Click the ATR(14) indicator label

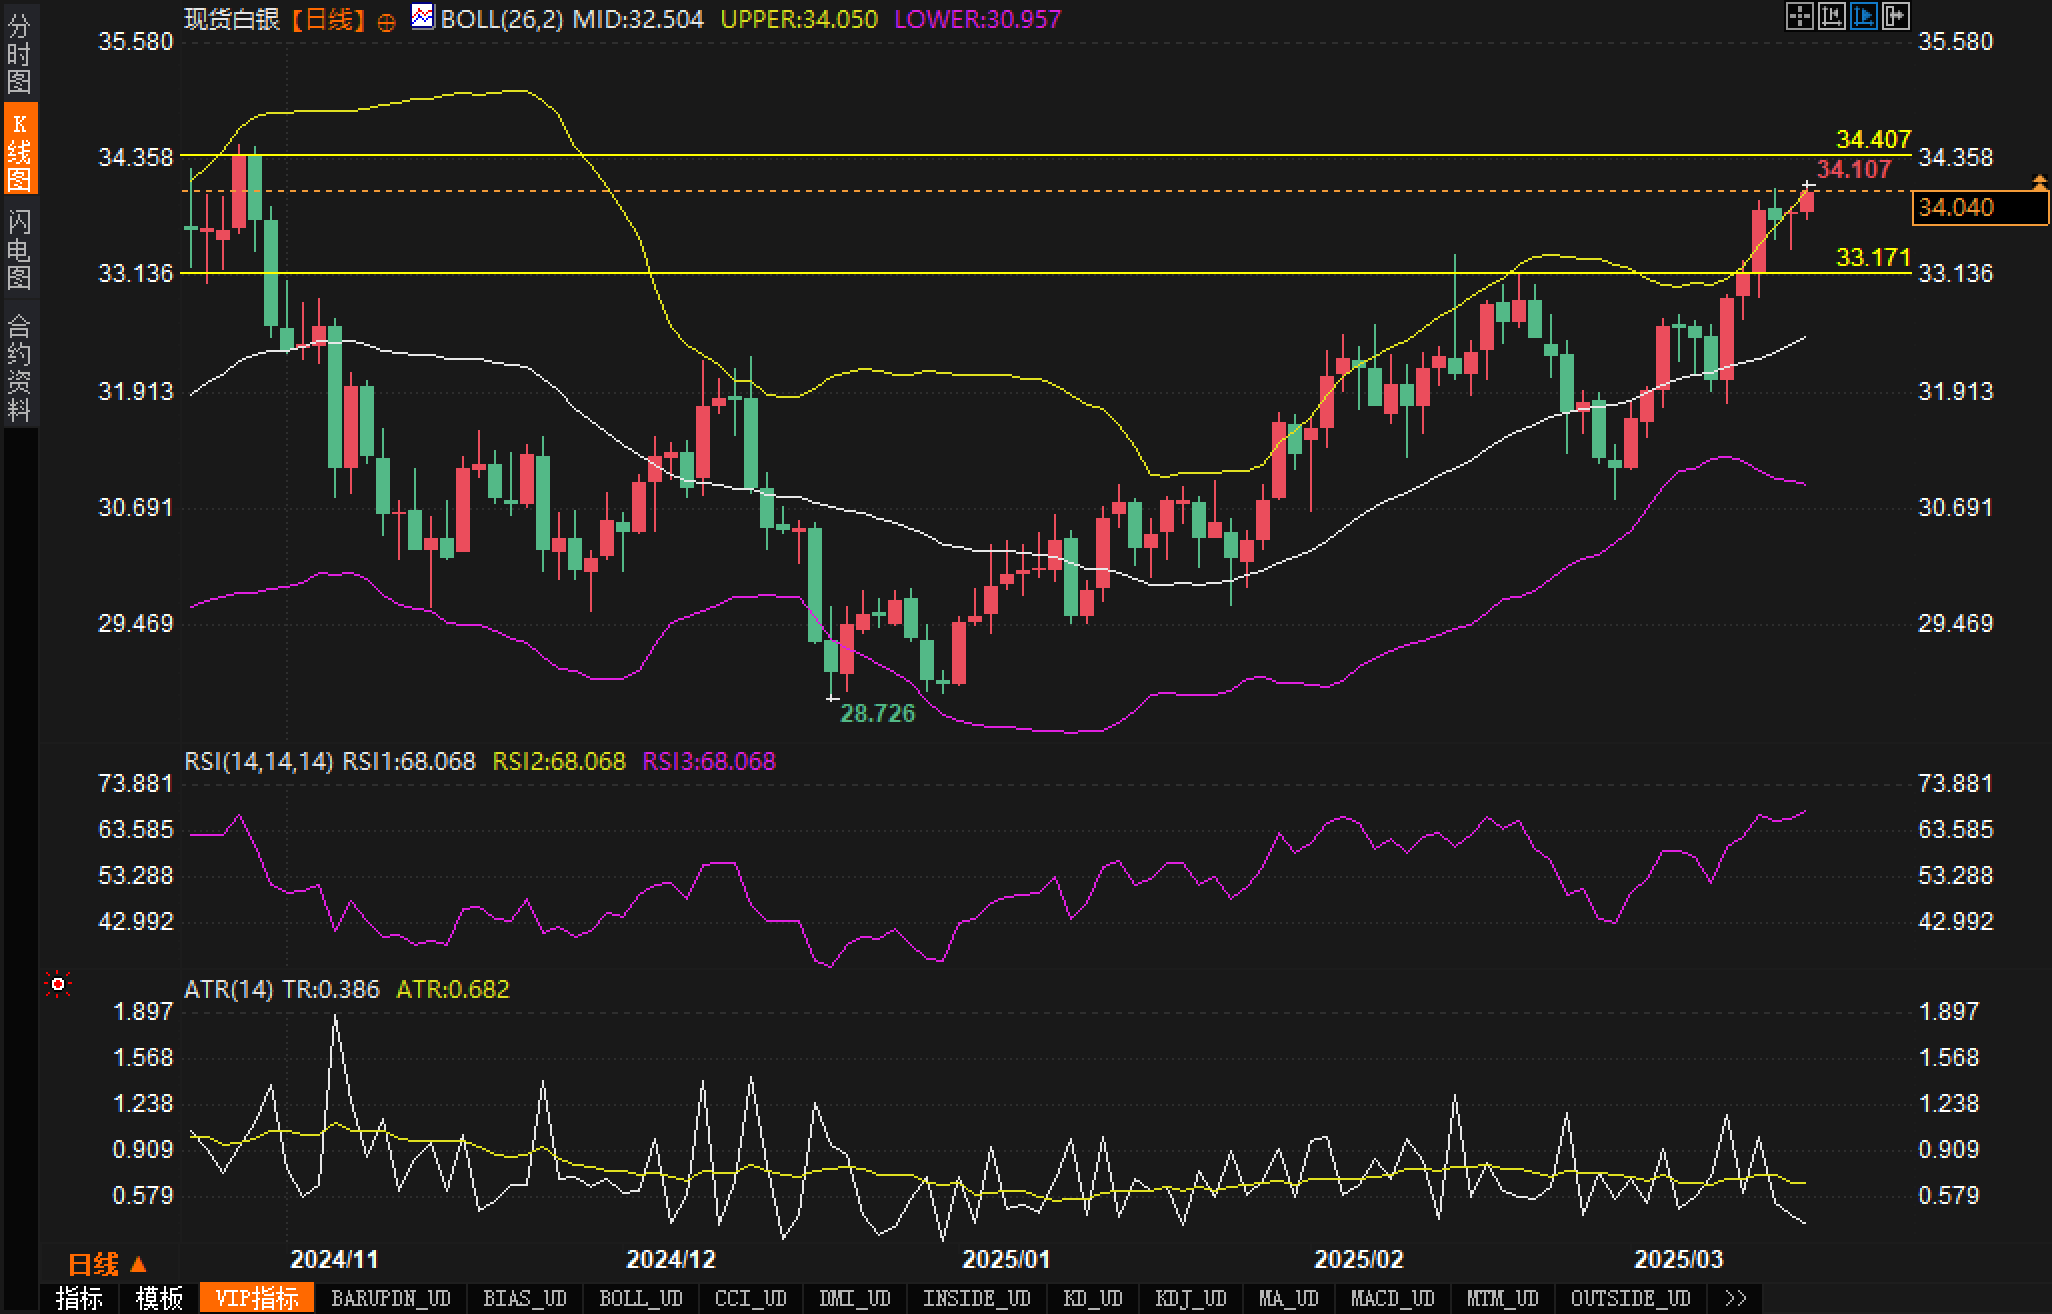(x=229, y=989)
